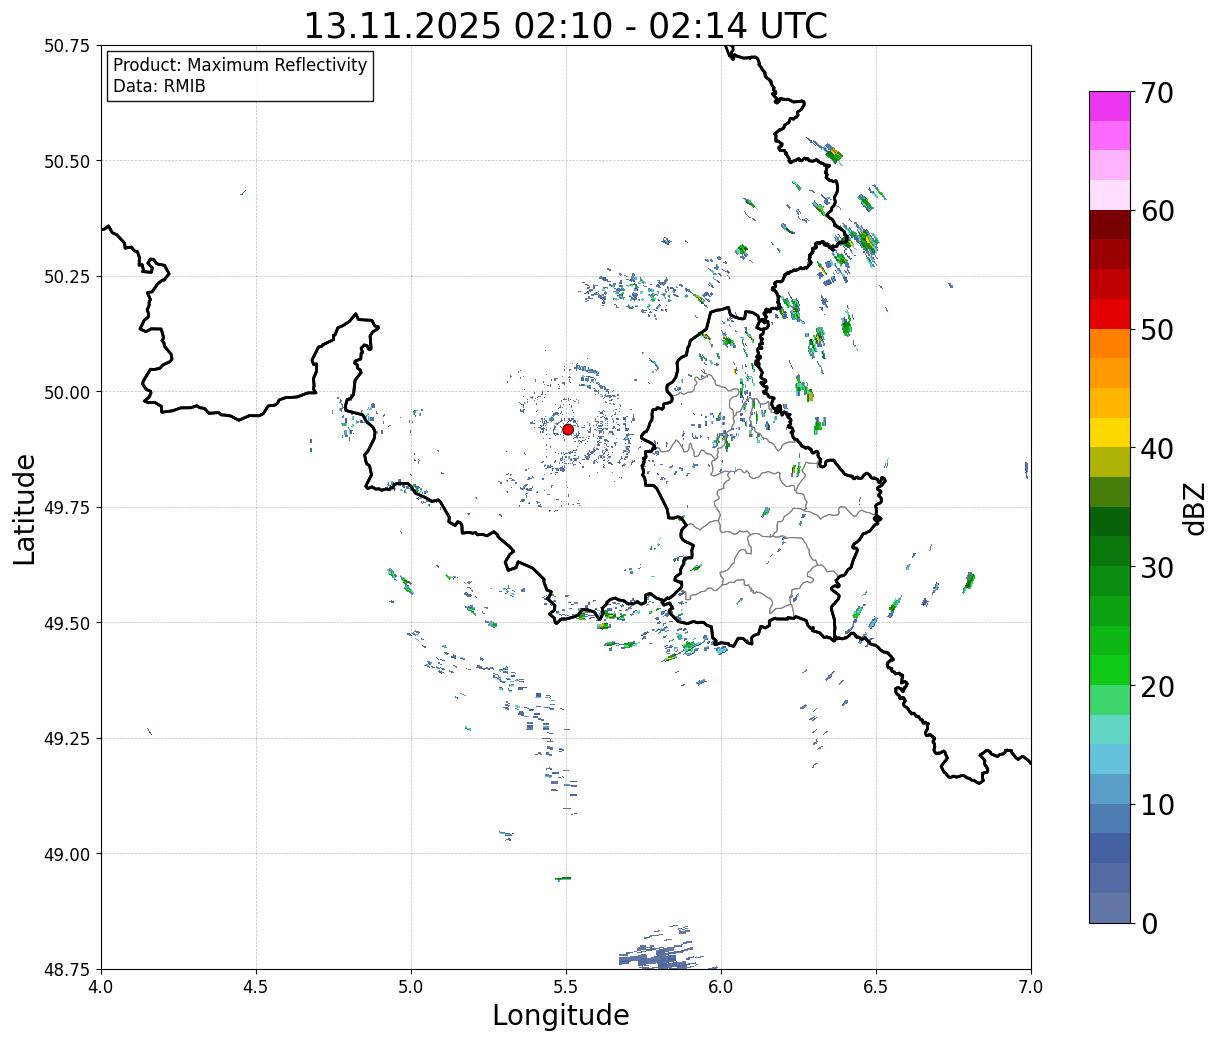
Task: Click the '5.5' longitude tick label
Action: [x=566, y=987]
